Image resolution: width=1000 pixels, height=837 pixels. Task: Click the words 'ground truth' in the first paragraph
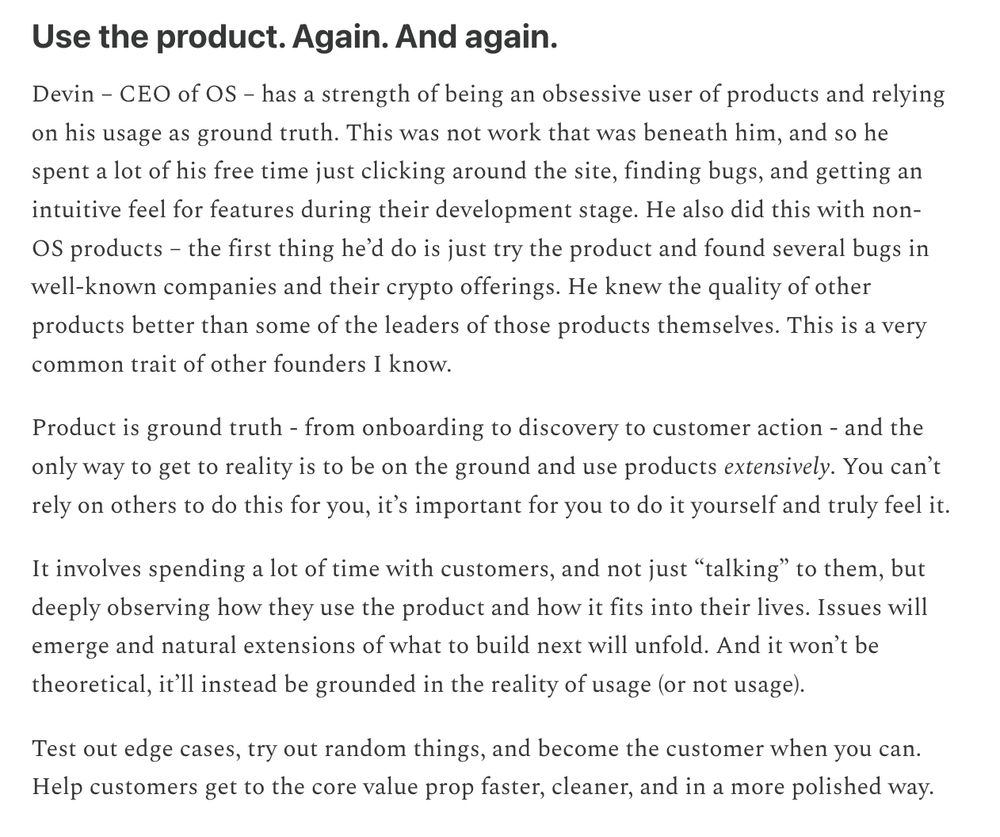(268, 133)
